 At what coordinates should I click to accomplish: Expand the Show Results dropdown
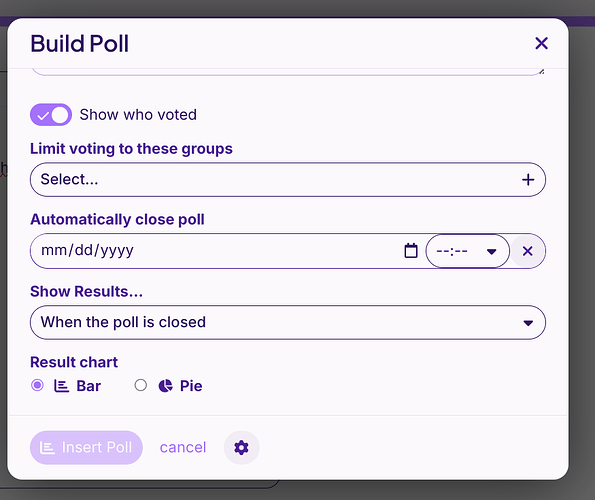[x=288, y=322]
